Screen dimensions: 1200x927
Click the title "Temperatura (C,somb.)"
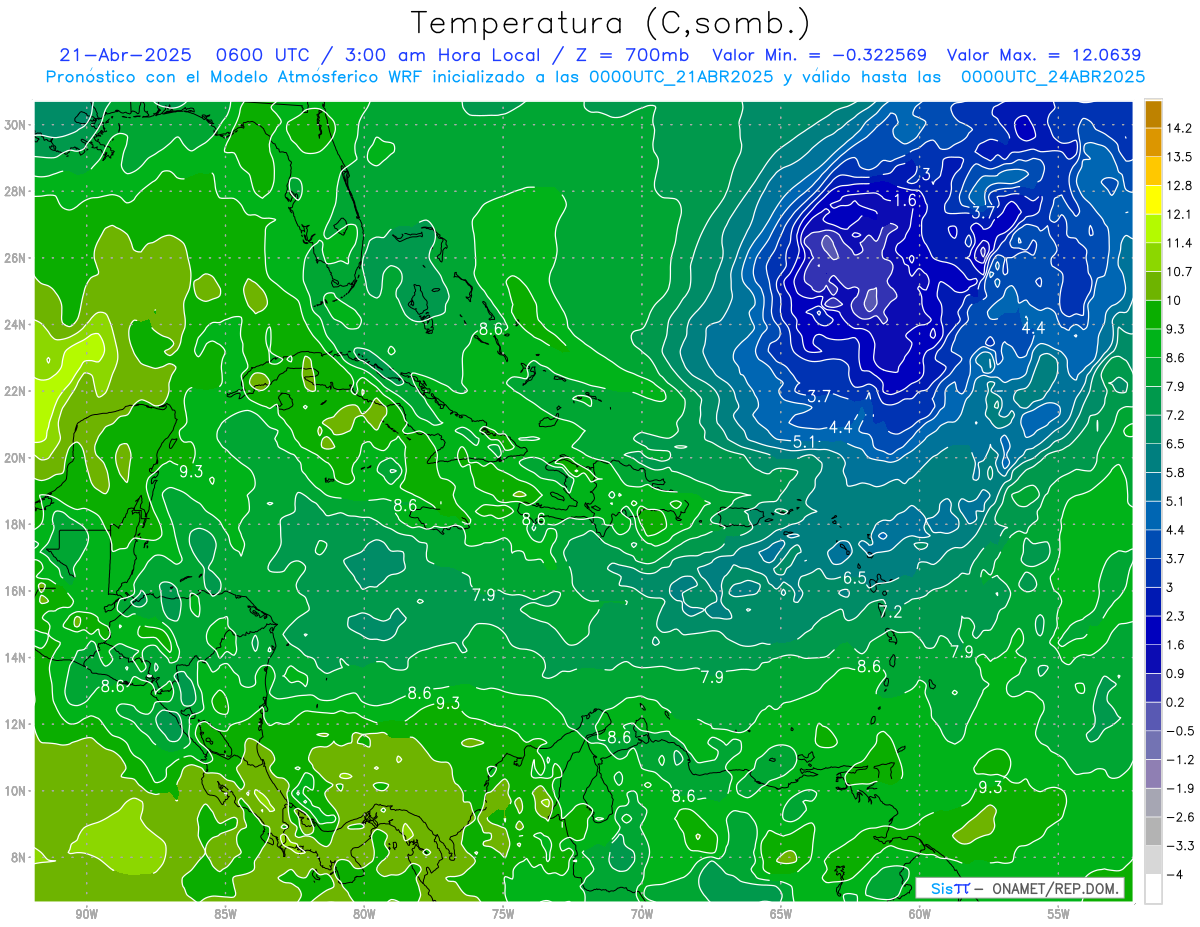pos(610,22)
